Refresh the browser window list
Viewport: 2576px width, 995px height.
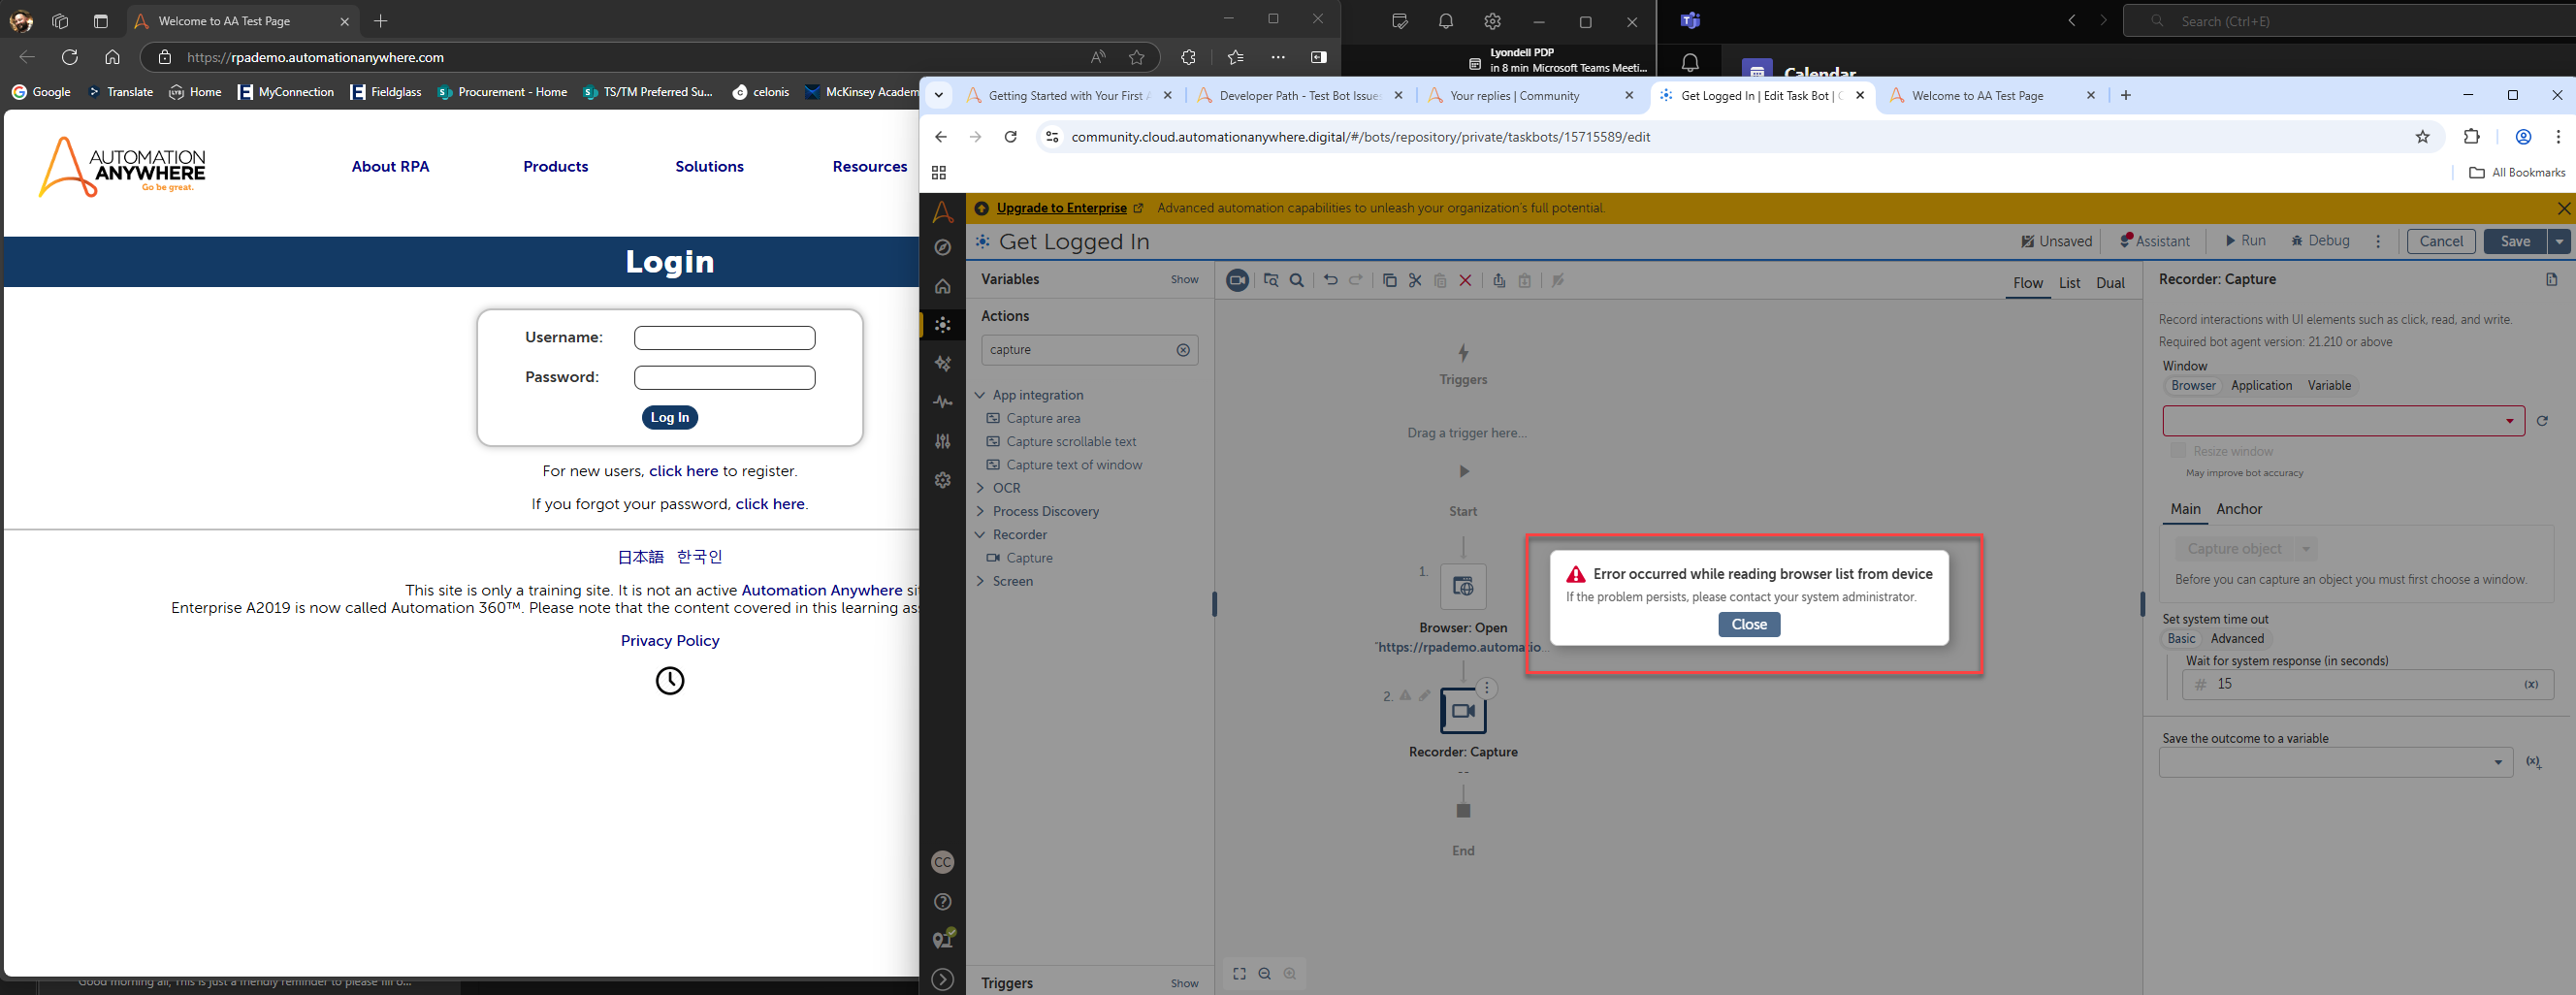tap(2542, 421)
